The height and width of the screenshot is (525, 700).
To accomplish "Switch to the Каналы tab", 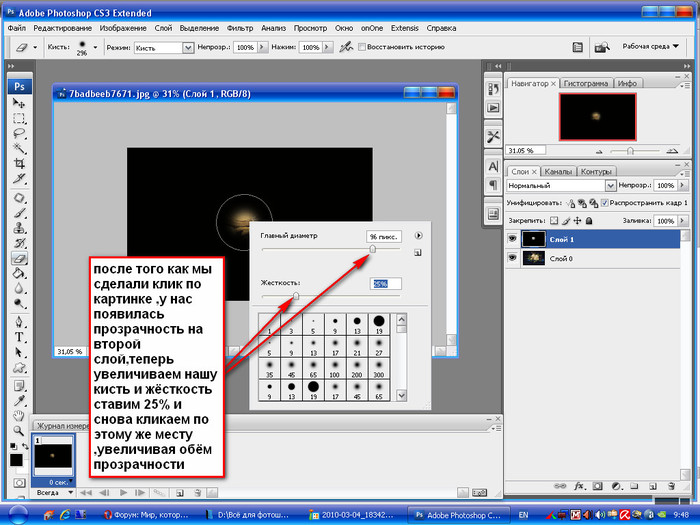I will [x=558, y=171].
